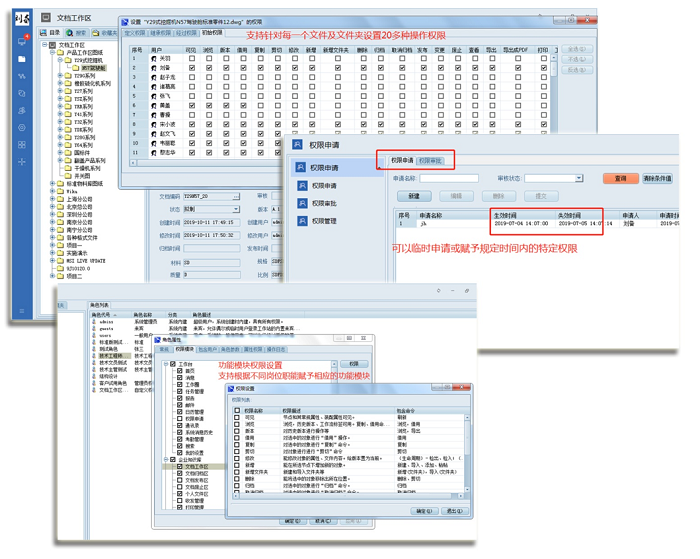
Task: Click the notification icon with red badge
Action: tap(22, 41)
